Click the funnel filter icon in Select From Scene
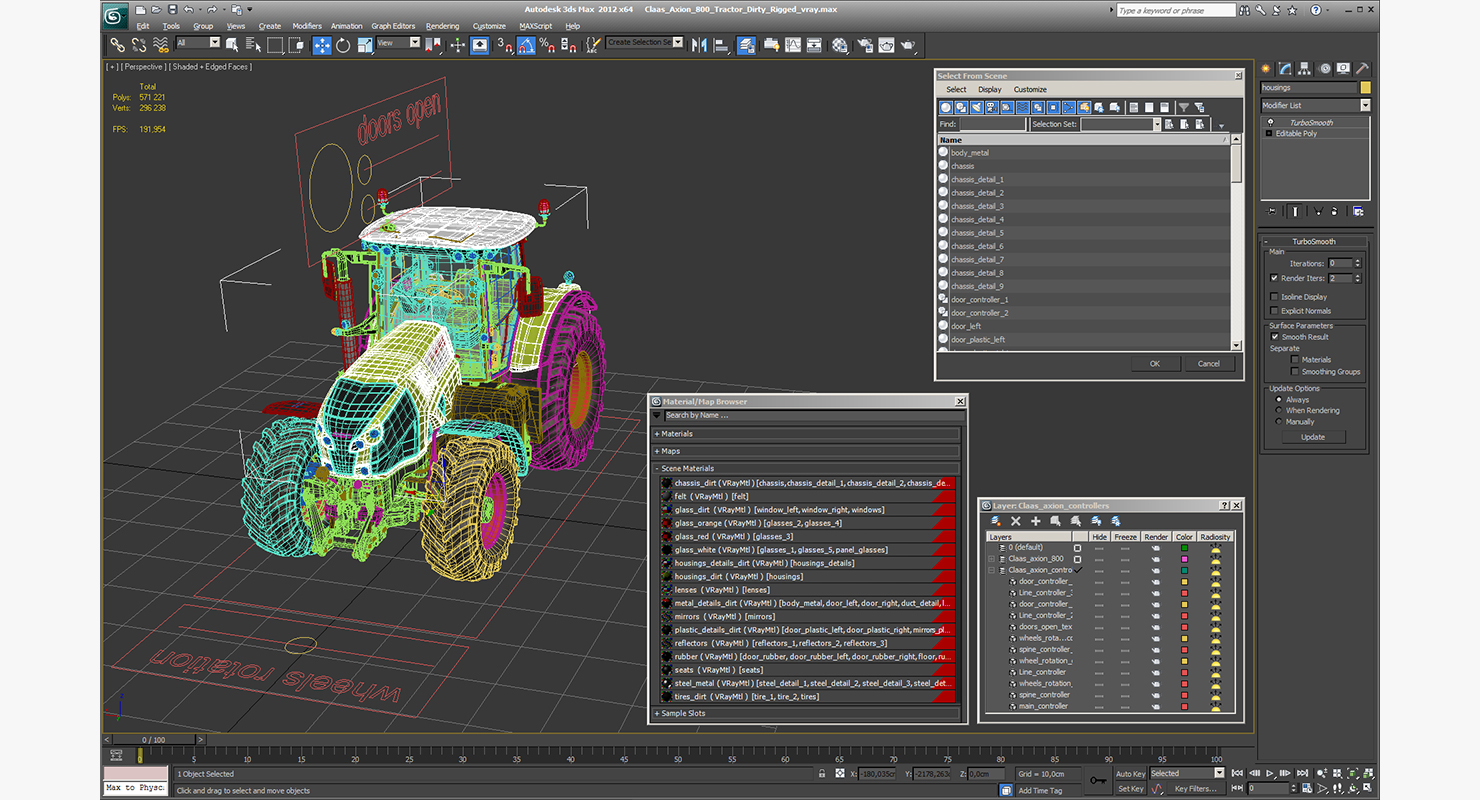 point(1183,107)
